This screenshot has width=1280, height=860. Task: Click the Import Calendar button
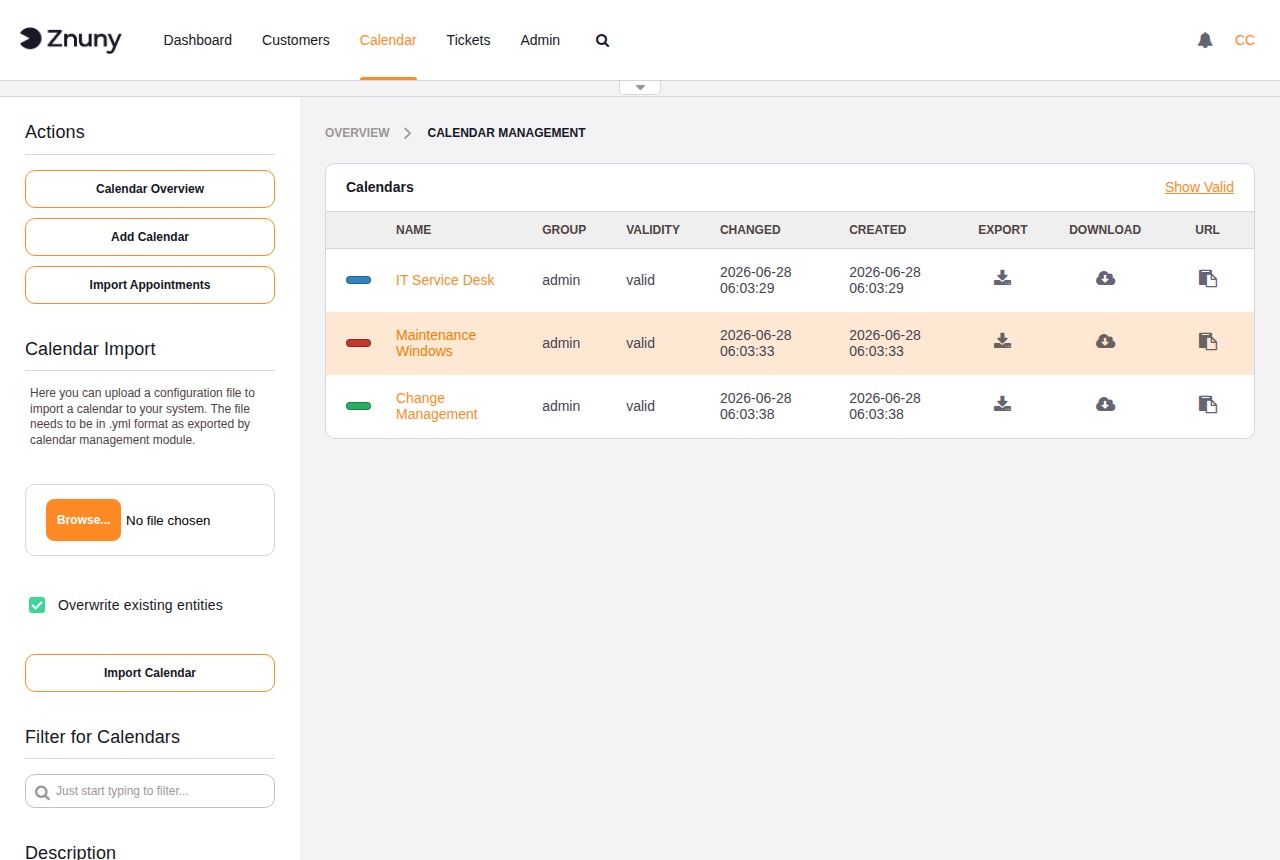click(150, 673)
